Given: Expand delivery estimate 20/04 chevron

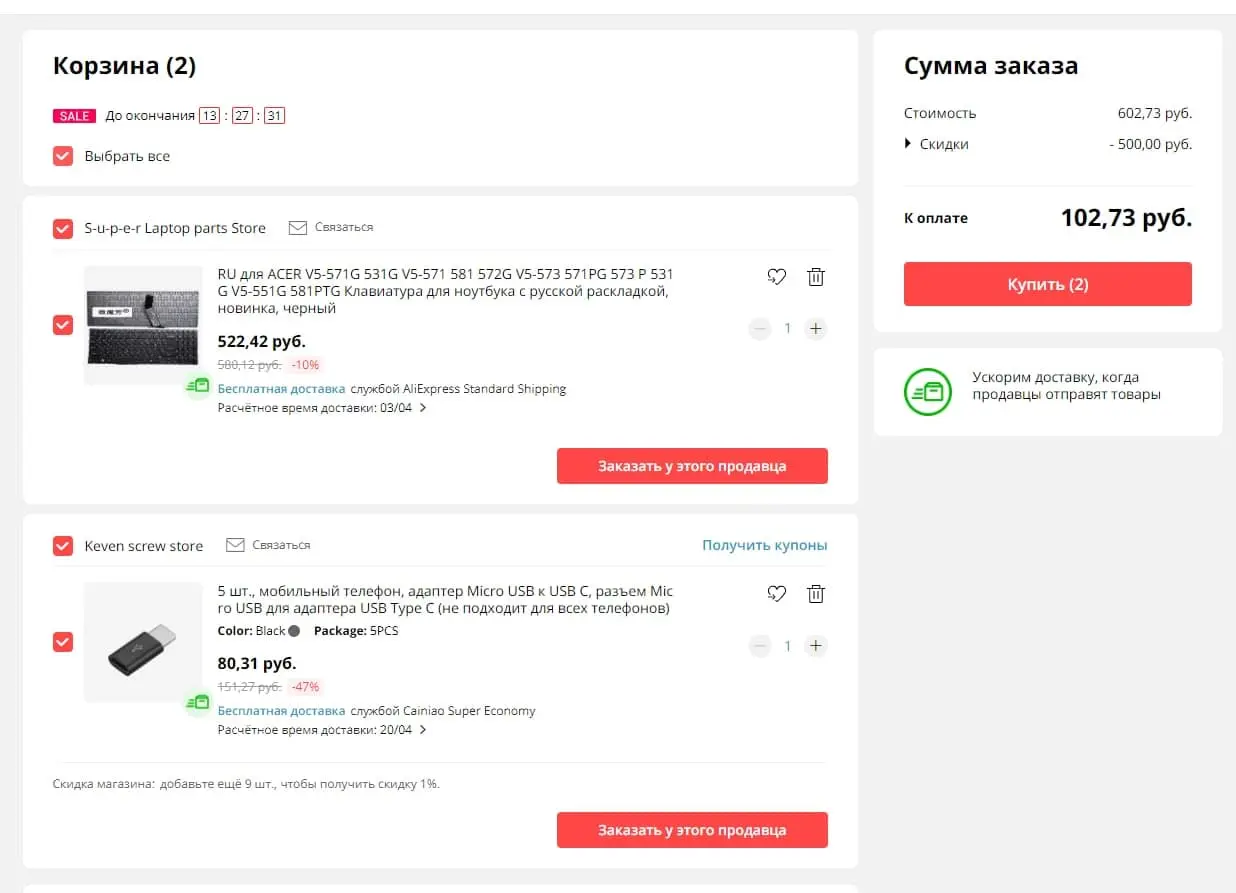Looking at the screenshot, I should 423,730.
